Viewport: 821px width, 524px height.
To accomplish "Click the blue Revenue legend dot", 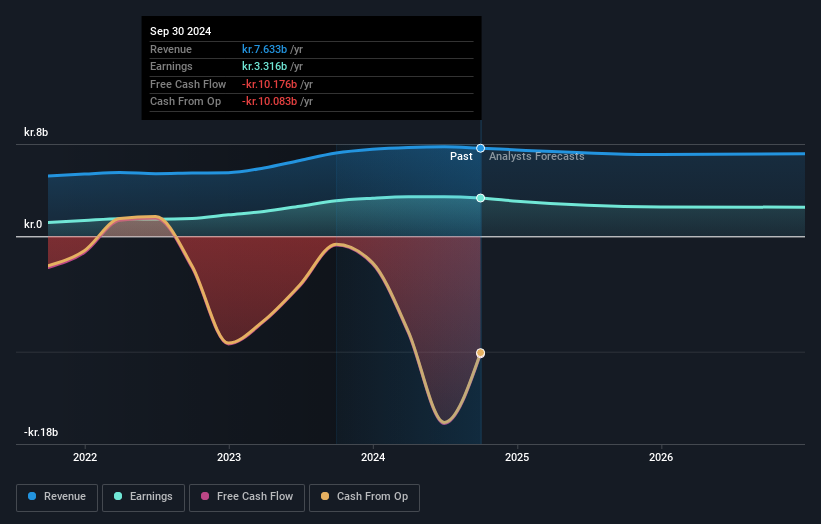I will (x=32, y=496).
